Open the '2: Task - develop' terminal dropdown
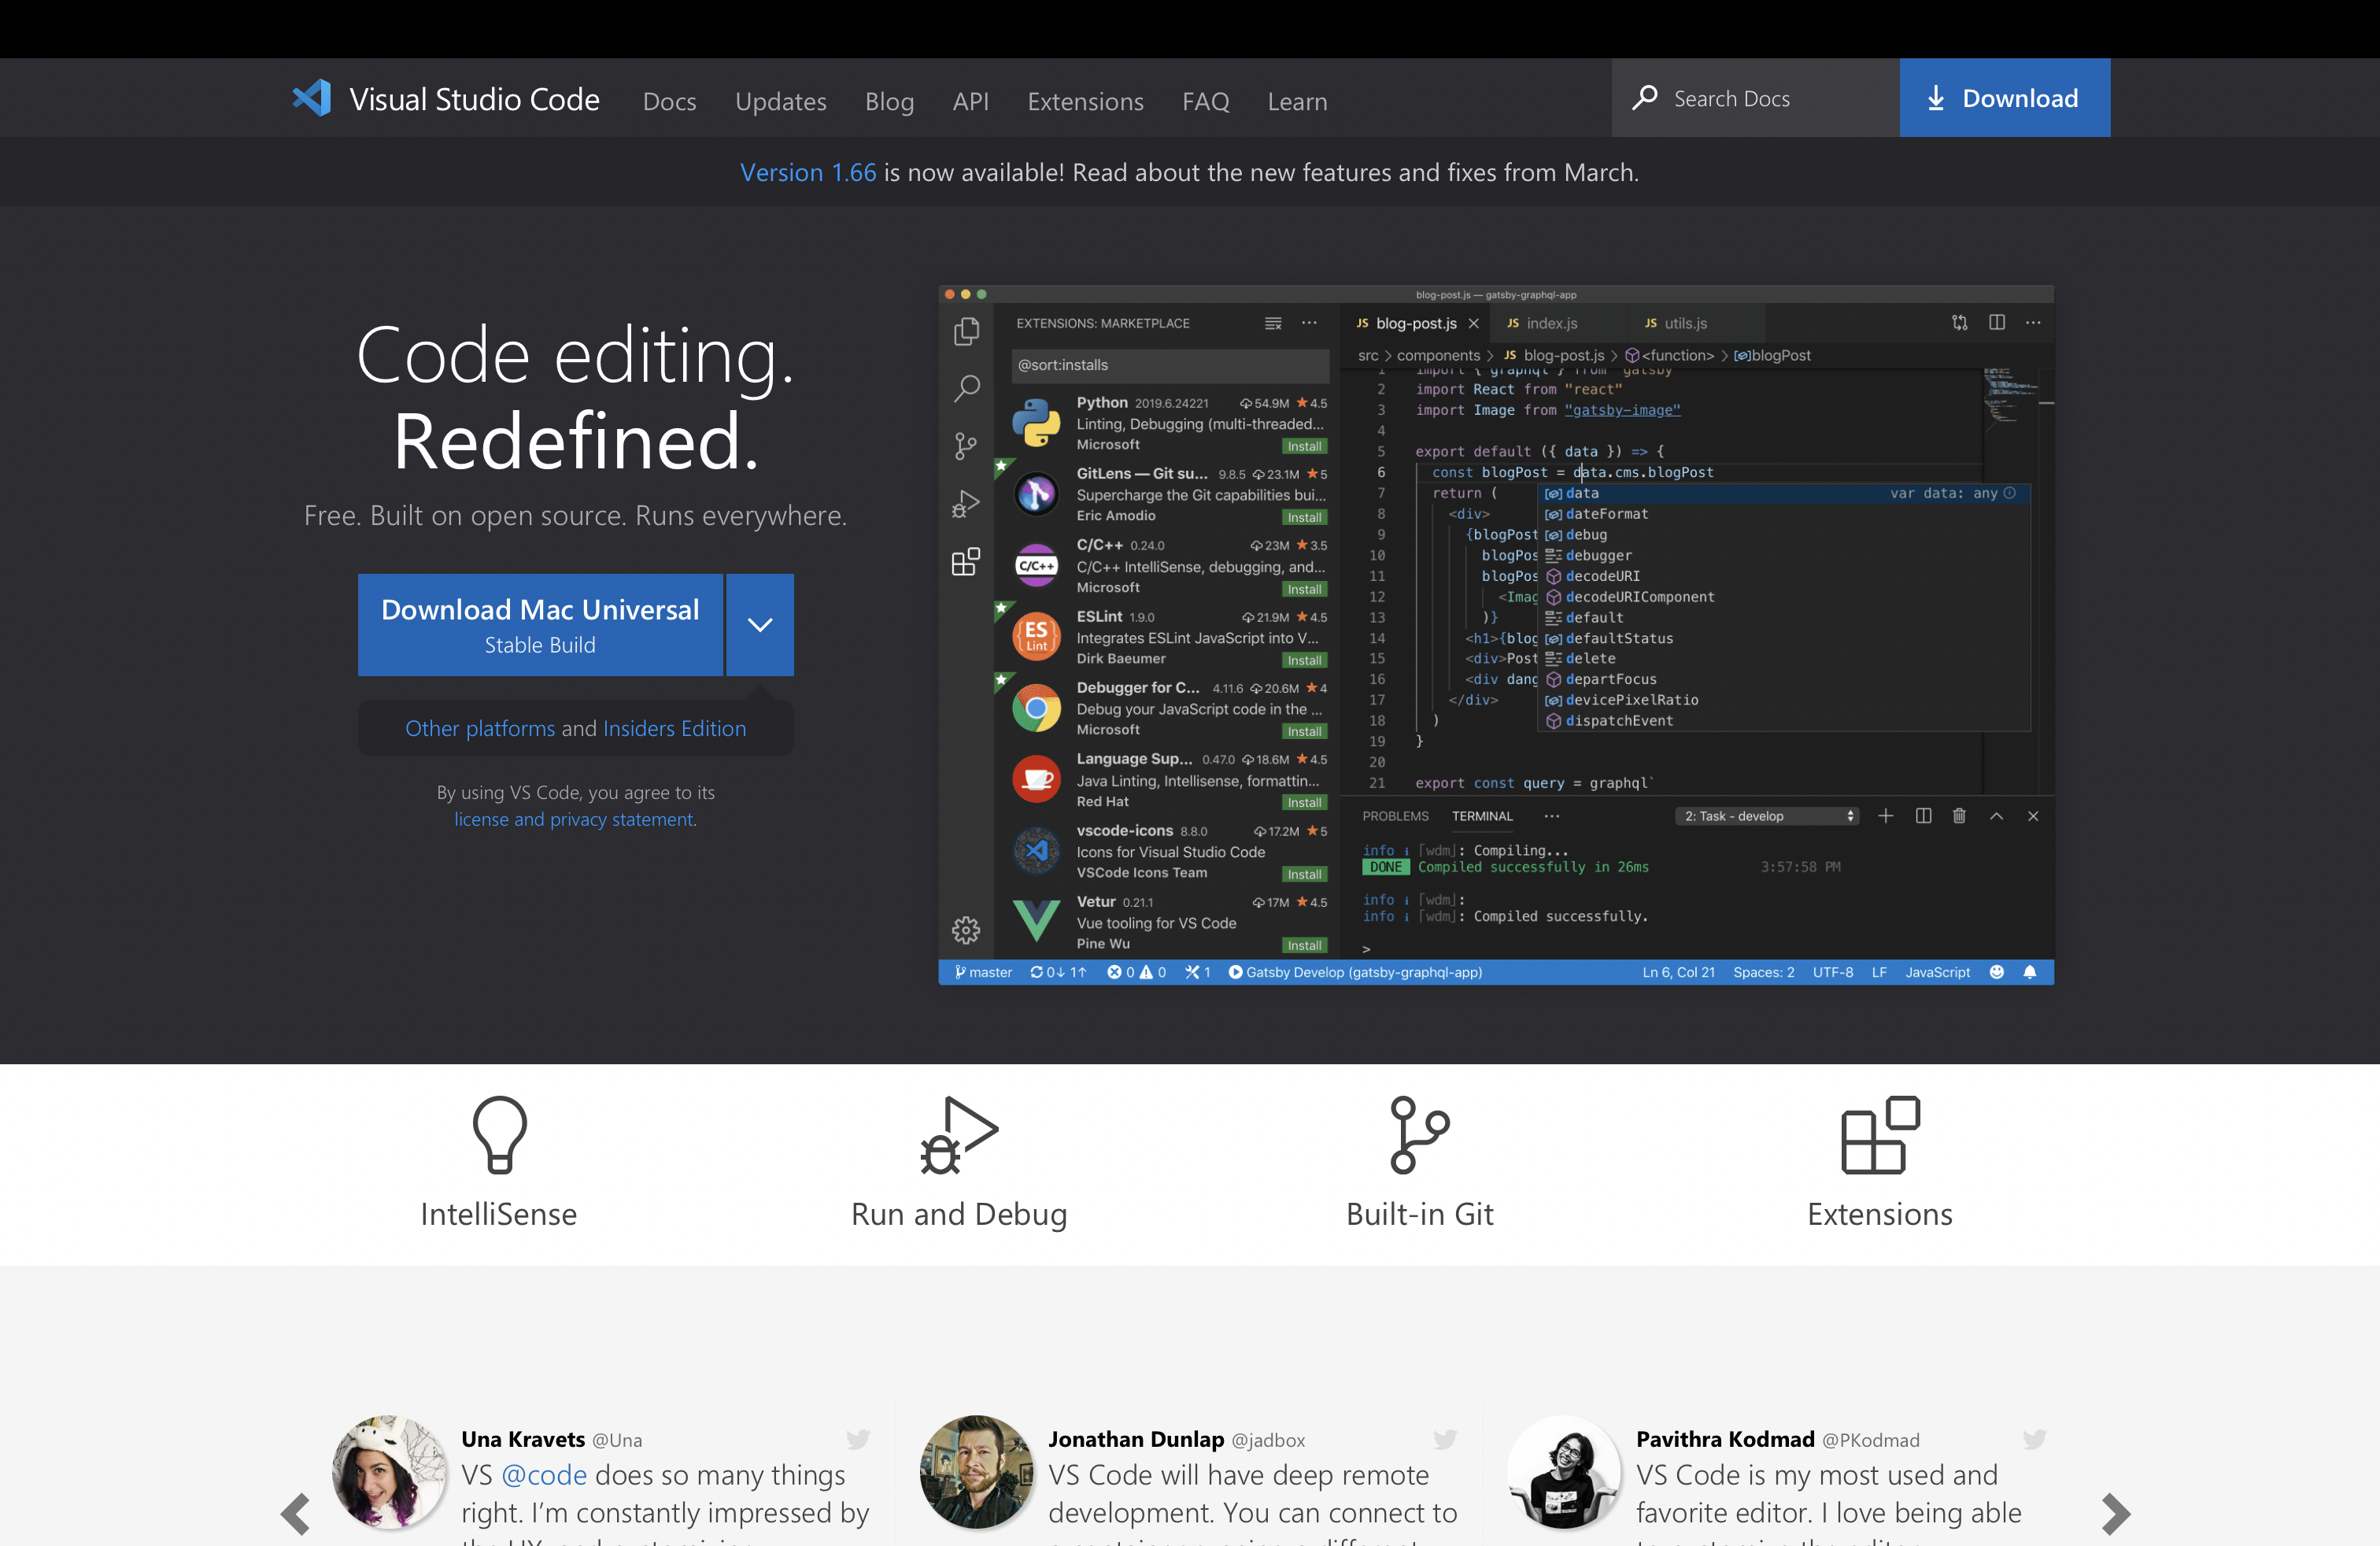Viewport: 2380px width, 1546px height. coord(1767,816)
